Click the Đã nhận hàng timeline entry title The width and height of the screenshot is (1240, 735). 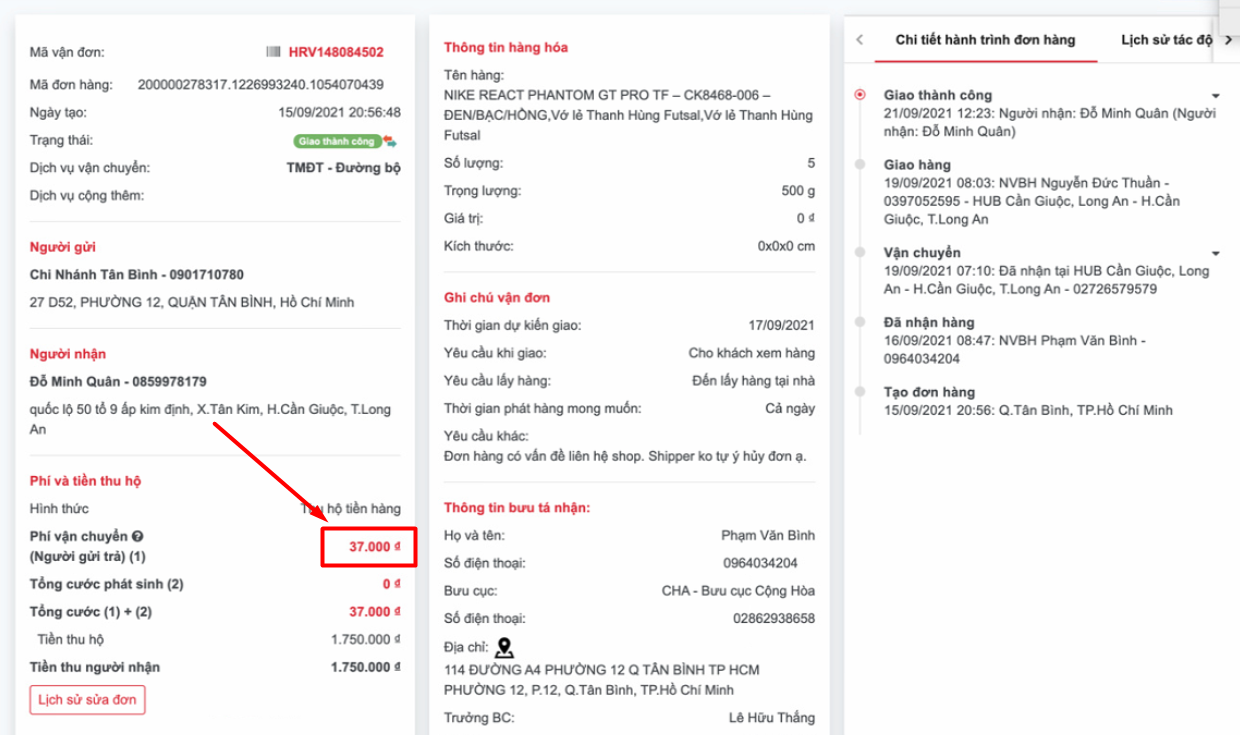click(x=929, y=323)
